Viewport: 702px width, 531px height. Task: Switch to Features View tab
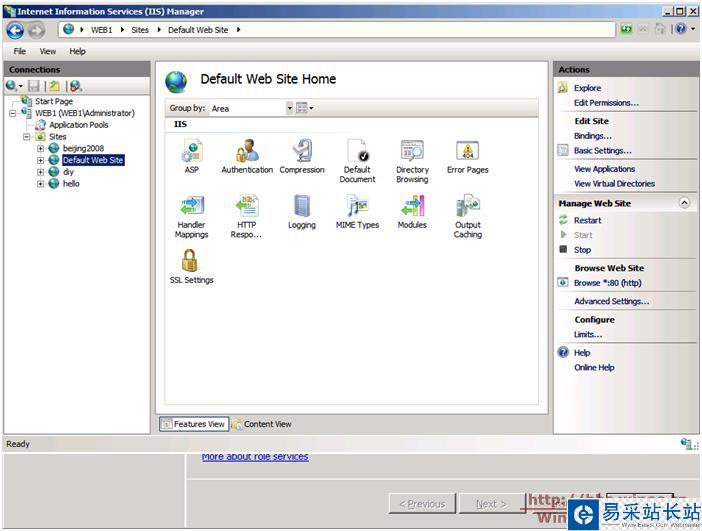point(194,424)
